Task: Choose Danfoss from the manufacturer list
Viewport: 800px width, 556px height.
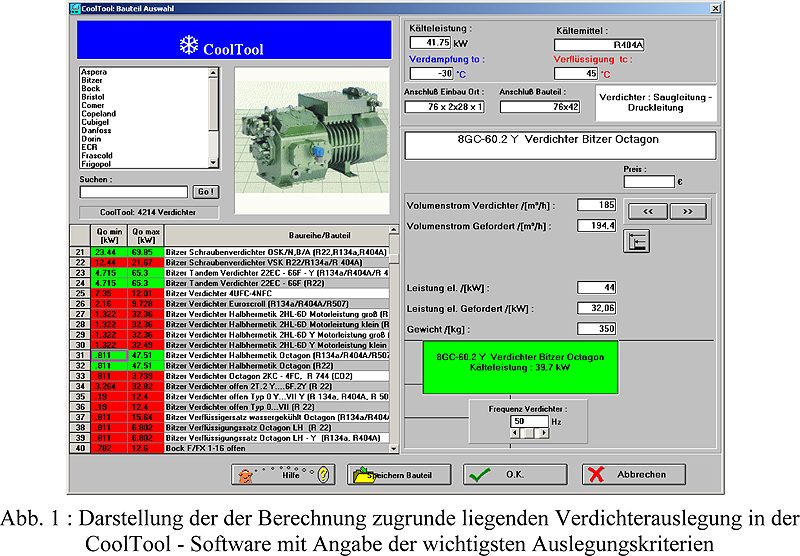Action: 96,131
